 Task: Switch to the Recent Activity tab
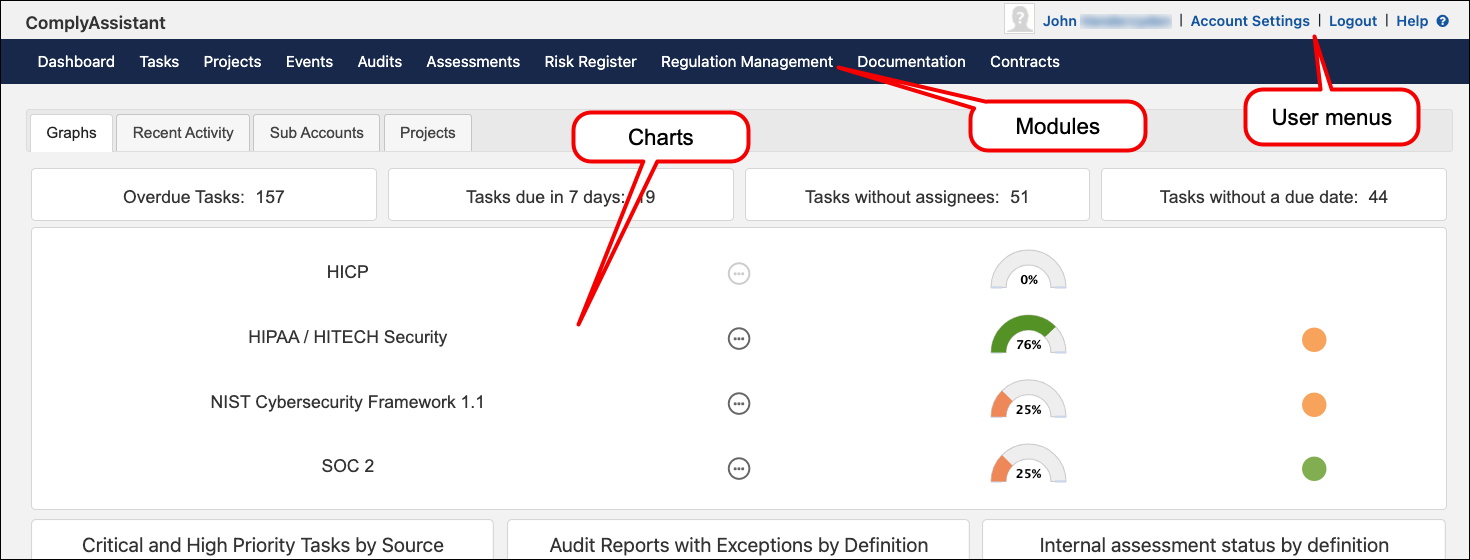[183, 133]
